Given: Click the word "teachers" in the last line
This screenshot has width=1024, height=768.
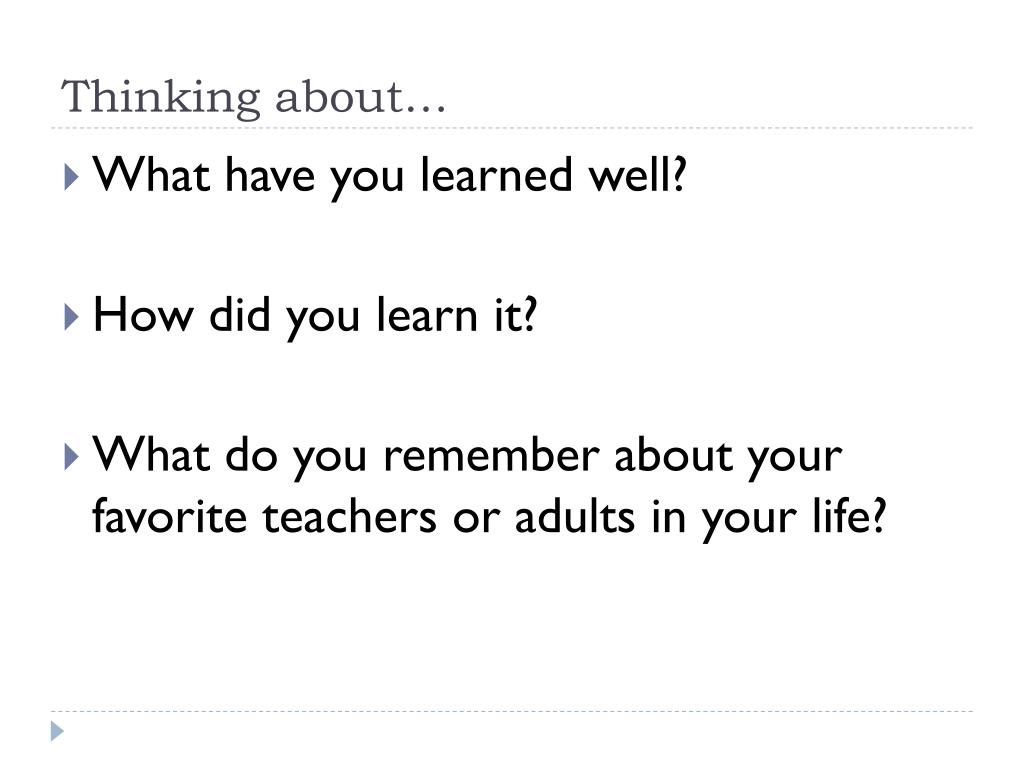Looking at the screenshot, I should click(349, 517).
